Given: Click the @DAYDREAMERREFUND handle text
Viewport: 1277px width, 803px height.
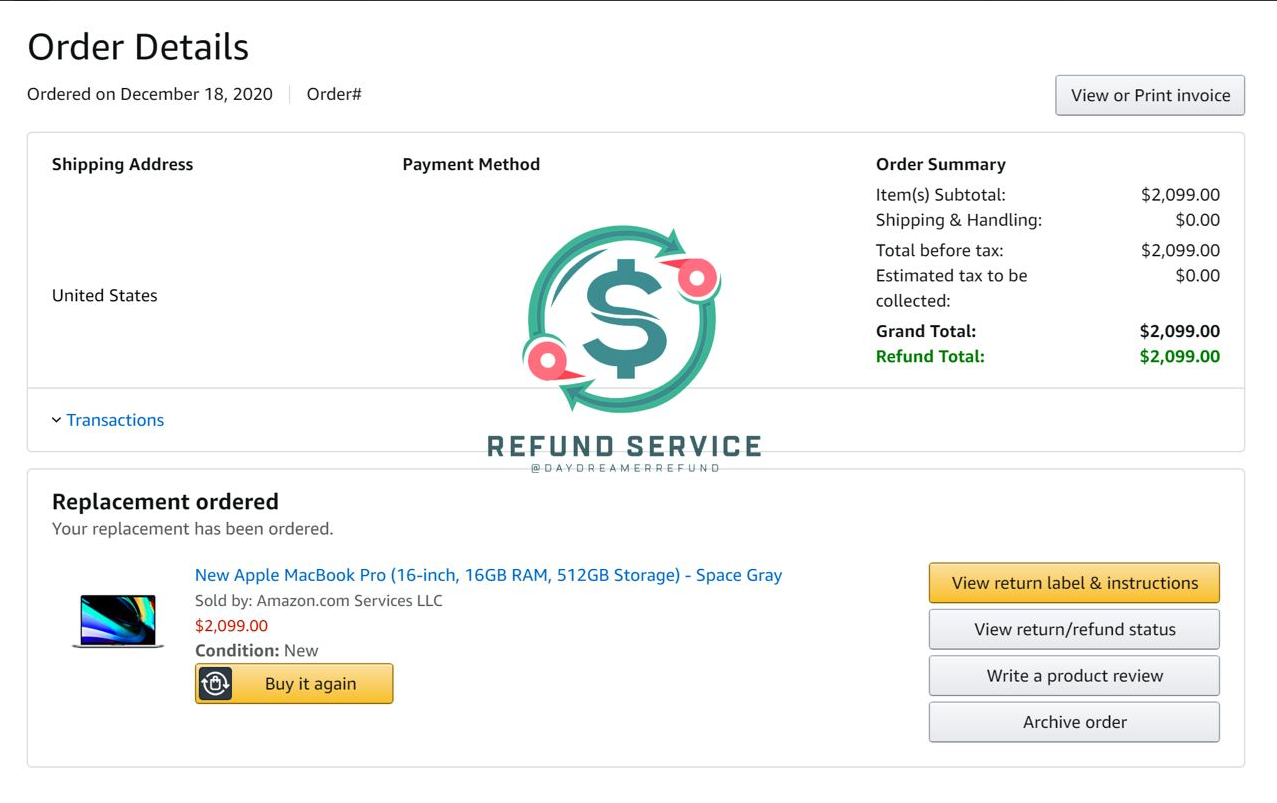Looking at the screenshot, I should point(625,468).
